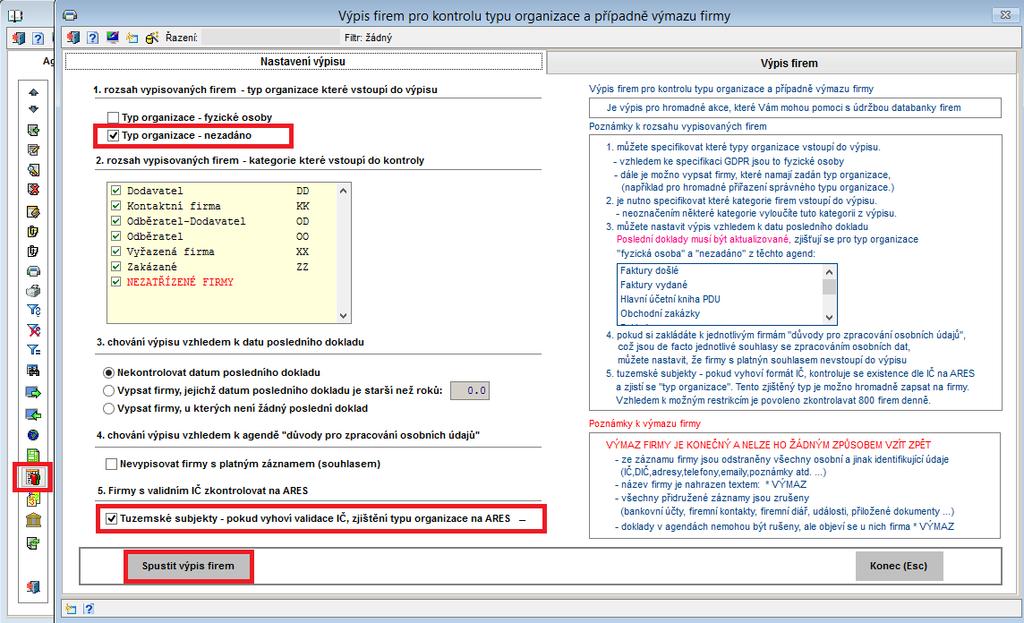1024x623 pixels.
Task: Click the exit door icon in the dialog toolbar
Action: tap(73, 38)
